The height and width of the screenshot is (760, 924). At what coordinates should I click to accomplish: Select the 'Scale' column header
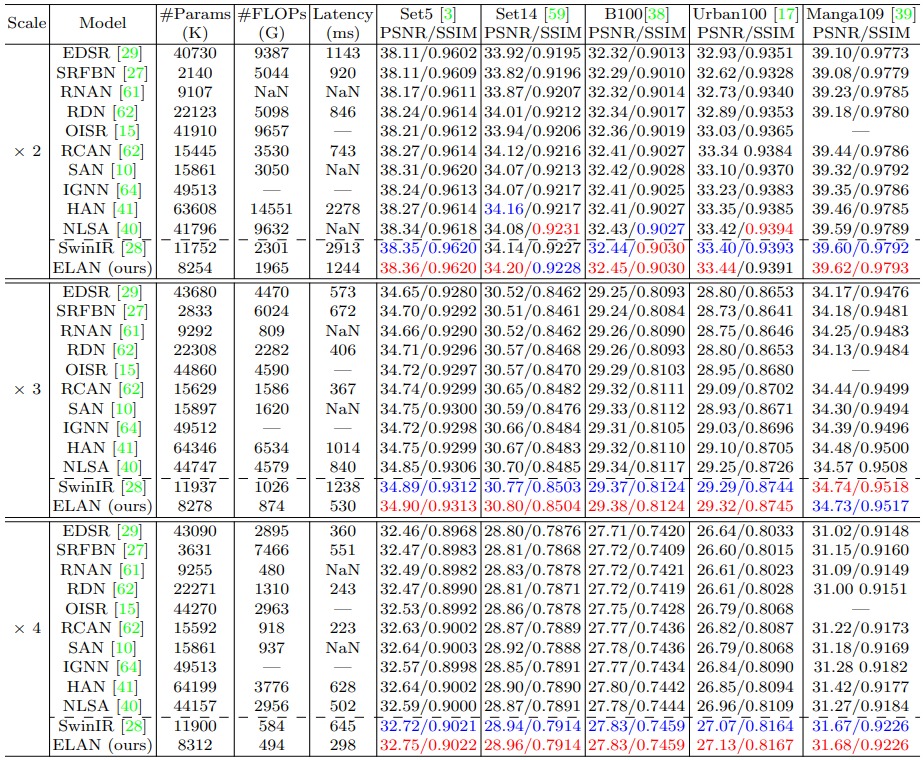[x=26, y=23]
